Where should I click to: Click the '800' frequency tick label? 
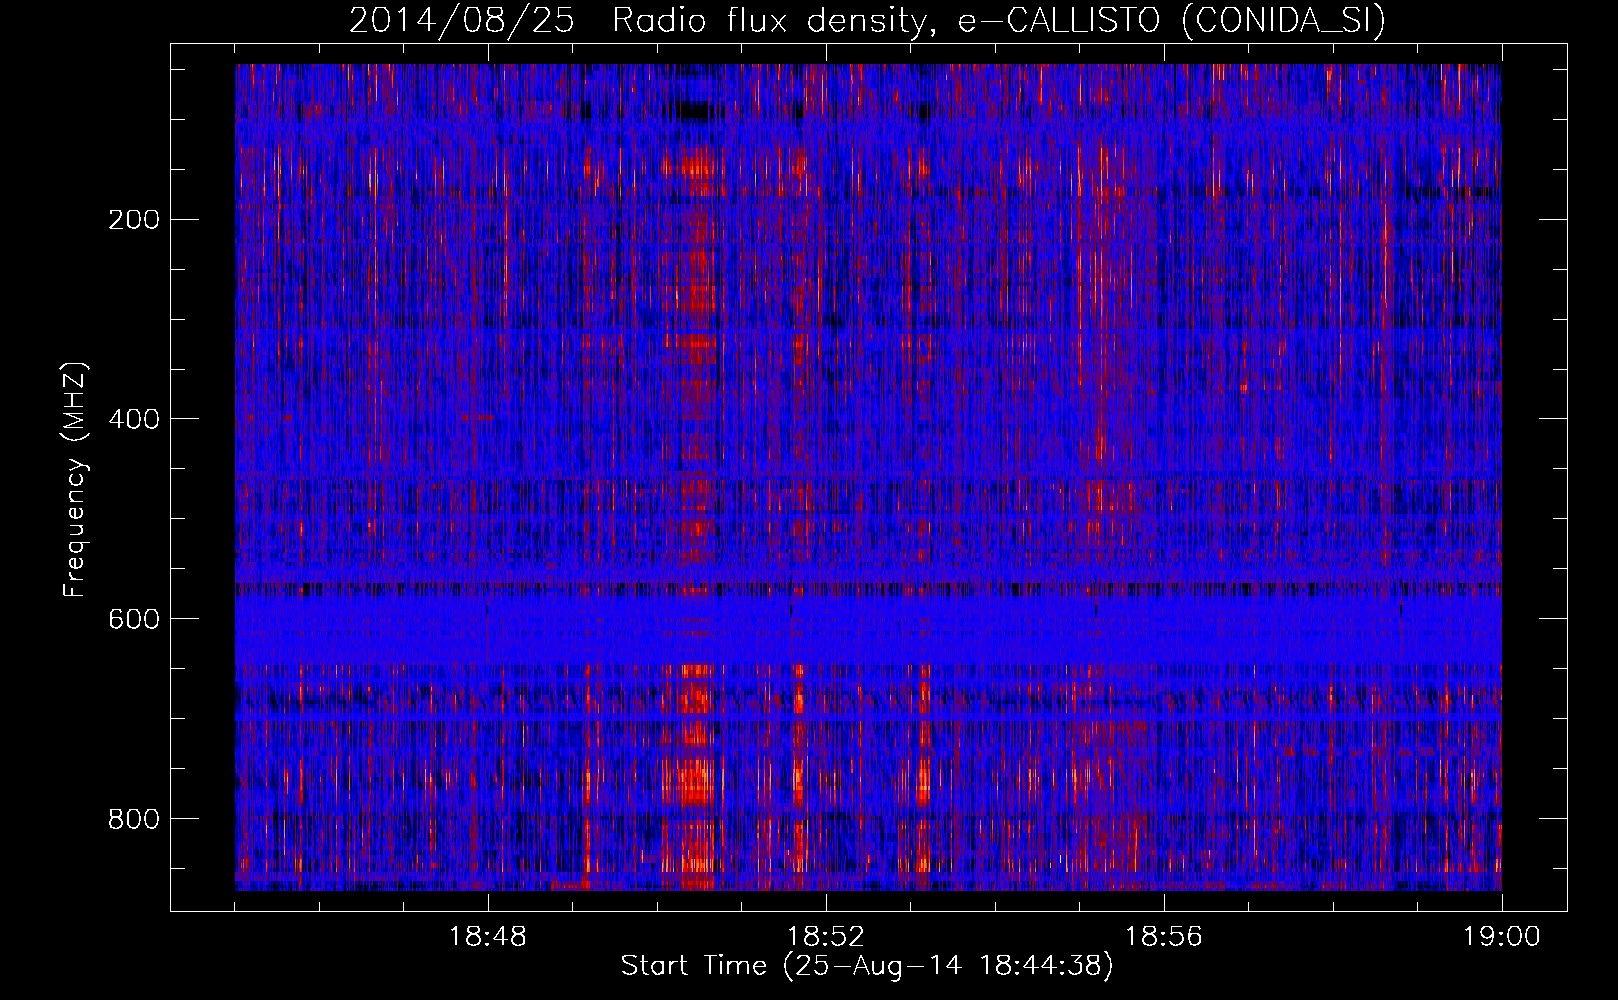(132, 818)
